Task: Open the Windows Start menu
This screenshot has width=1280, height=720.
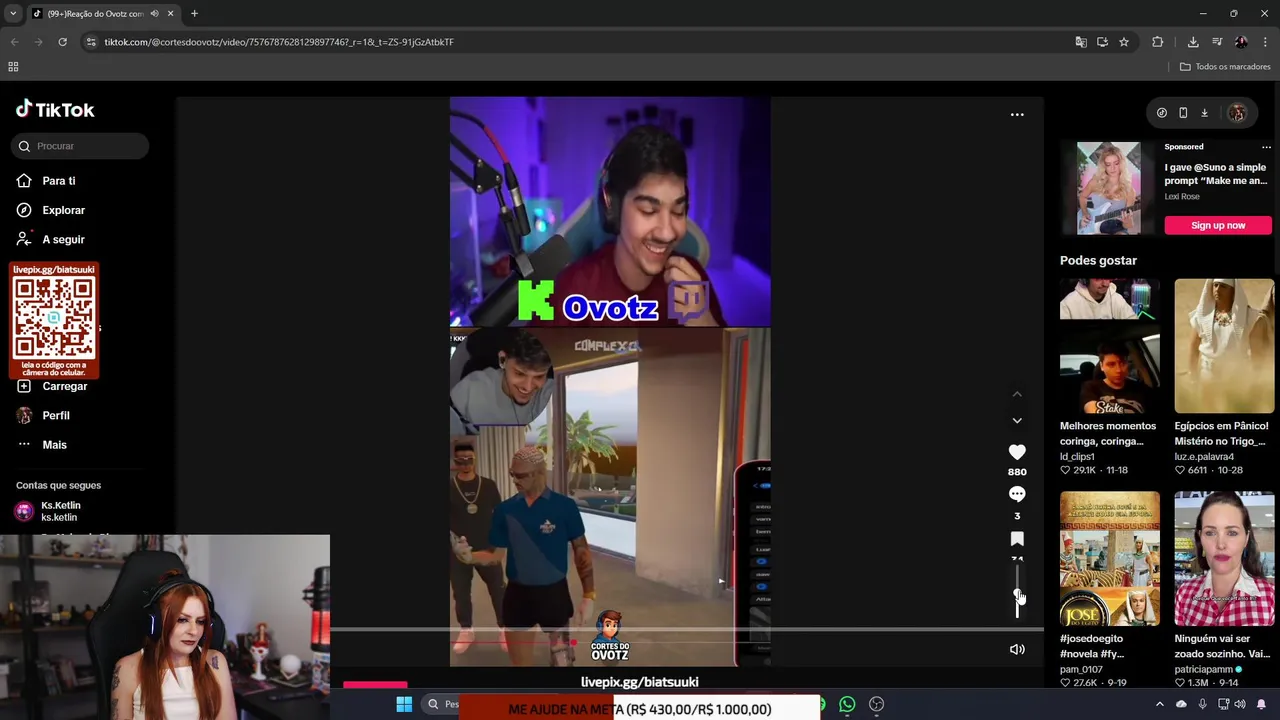Action: 404,705
